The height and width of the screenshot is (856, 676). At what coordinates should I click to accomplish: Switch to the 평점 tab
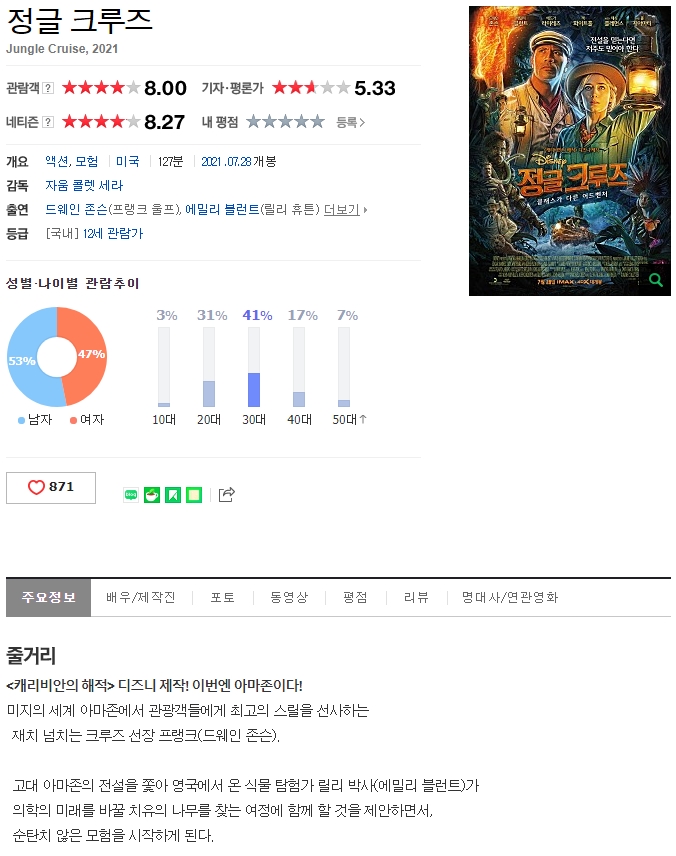(355, 597)
